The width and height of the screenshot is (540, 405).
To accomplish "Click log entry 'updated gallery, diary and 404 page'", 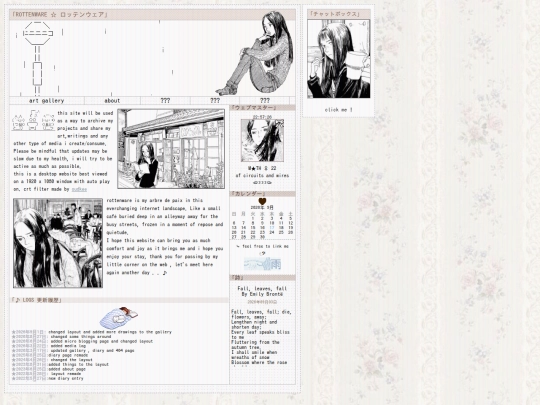I will (x=92, y=351).
